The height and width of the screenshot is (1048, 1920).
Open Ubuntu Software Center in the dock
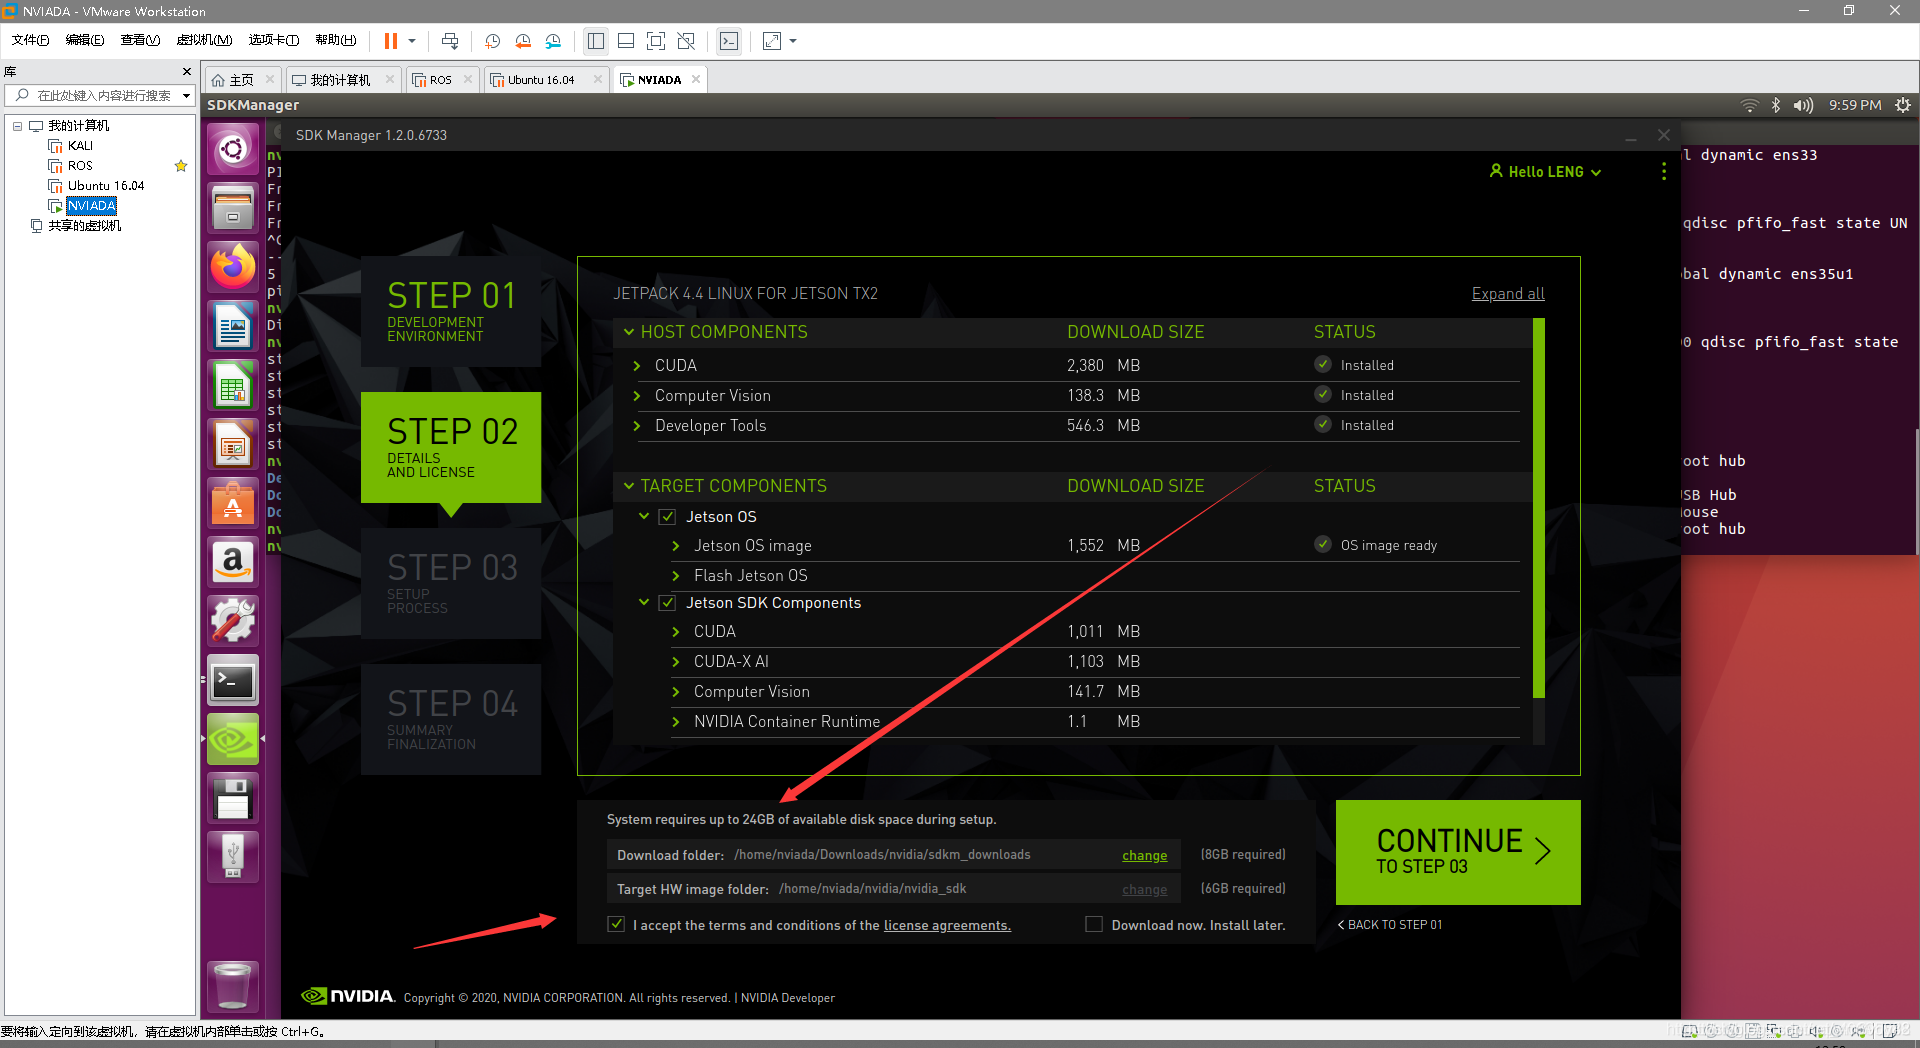[233, 503]
